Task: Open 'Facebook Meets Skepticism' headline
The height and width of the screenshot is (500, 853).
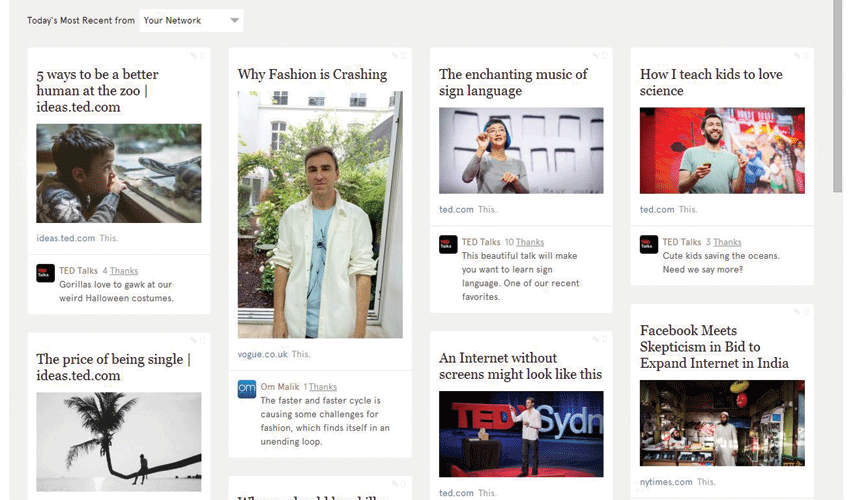Action: [x=714, y=347]
